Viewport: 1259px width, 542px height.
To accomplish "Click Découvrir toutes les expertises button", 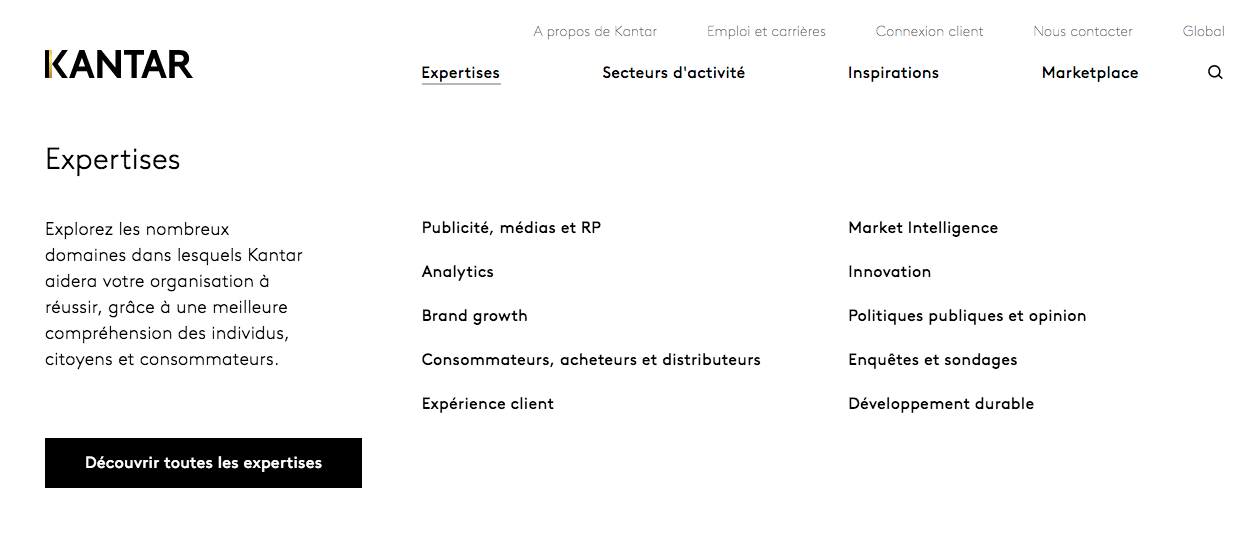I will coord(203,463).
